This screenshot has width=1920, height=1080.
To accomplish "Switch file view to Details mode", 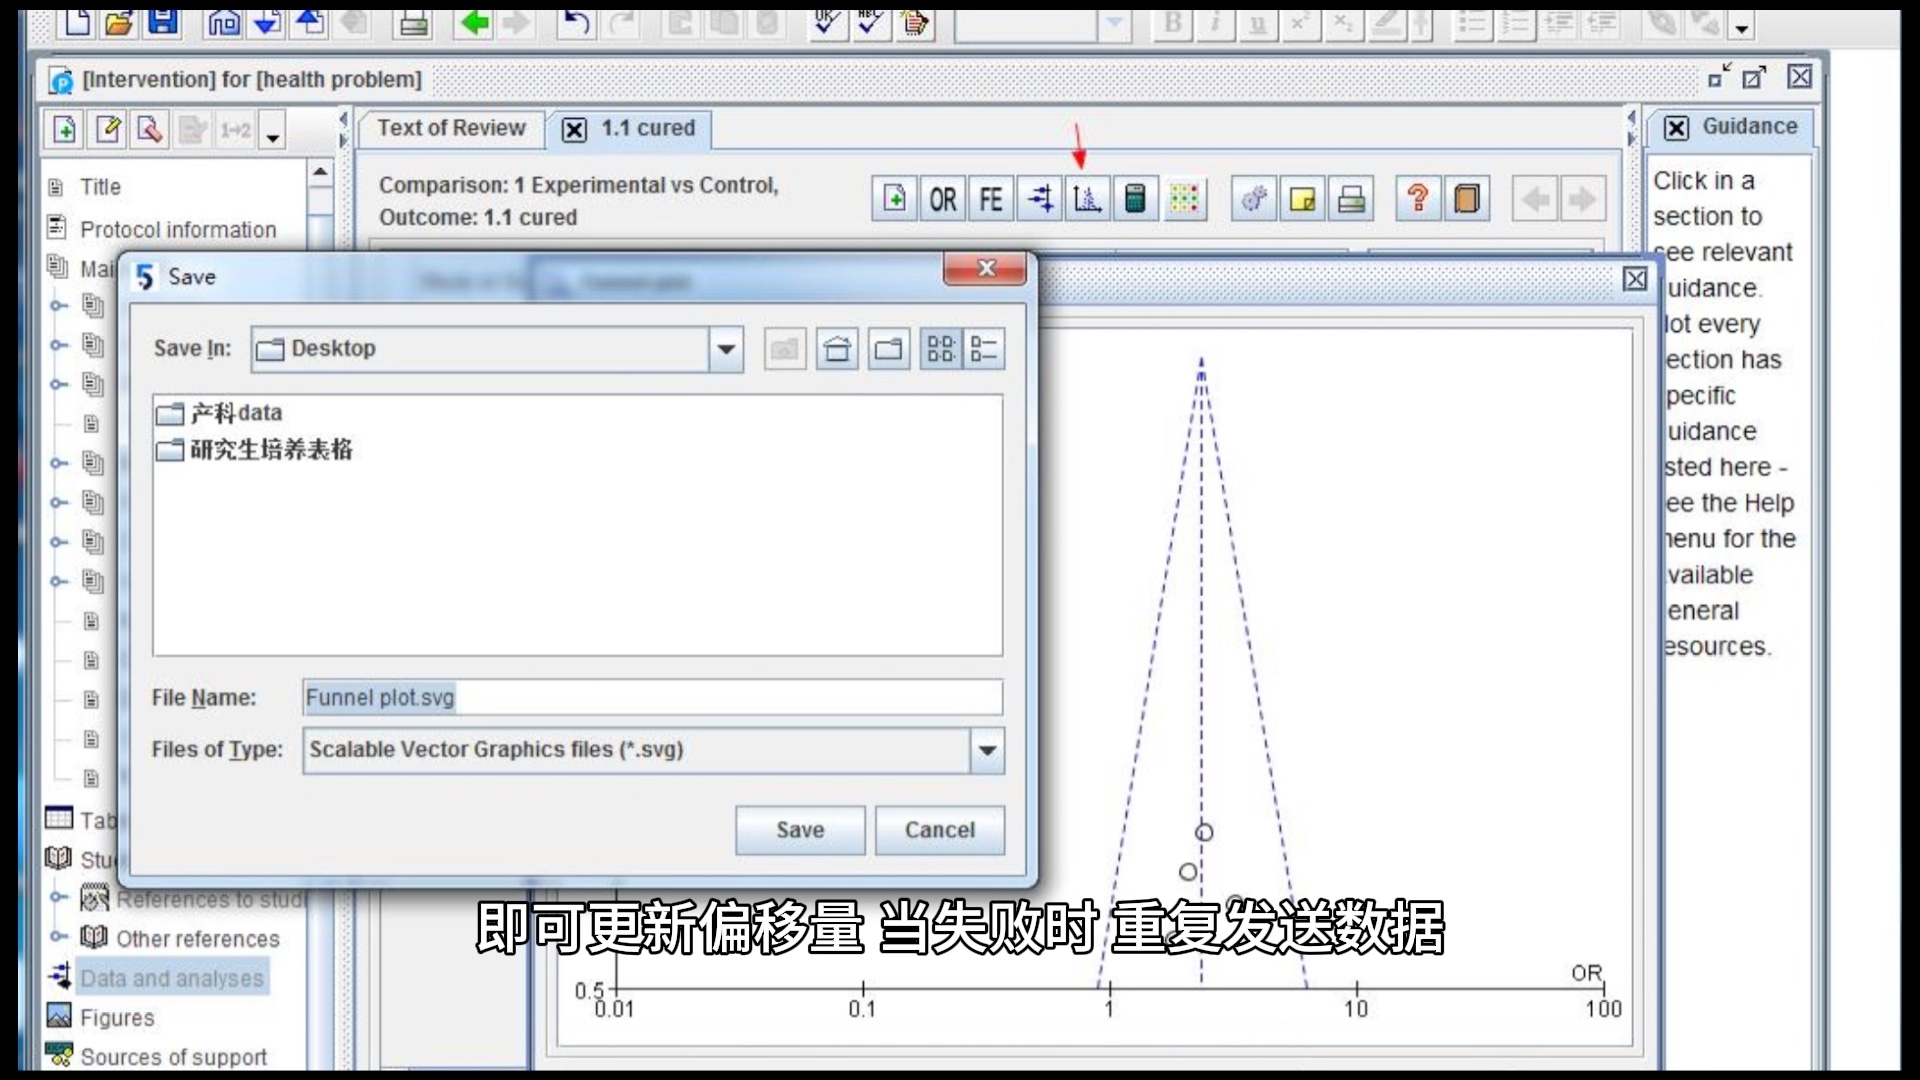I will (984, 349).
